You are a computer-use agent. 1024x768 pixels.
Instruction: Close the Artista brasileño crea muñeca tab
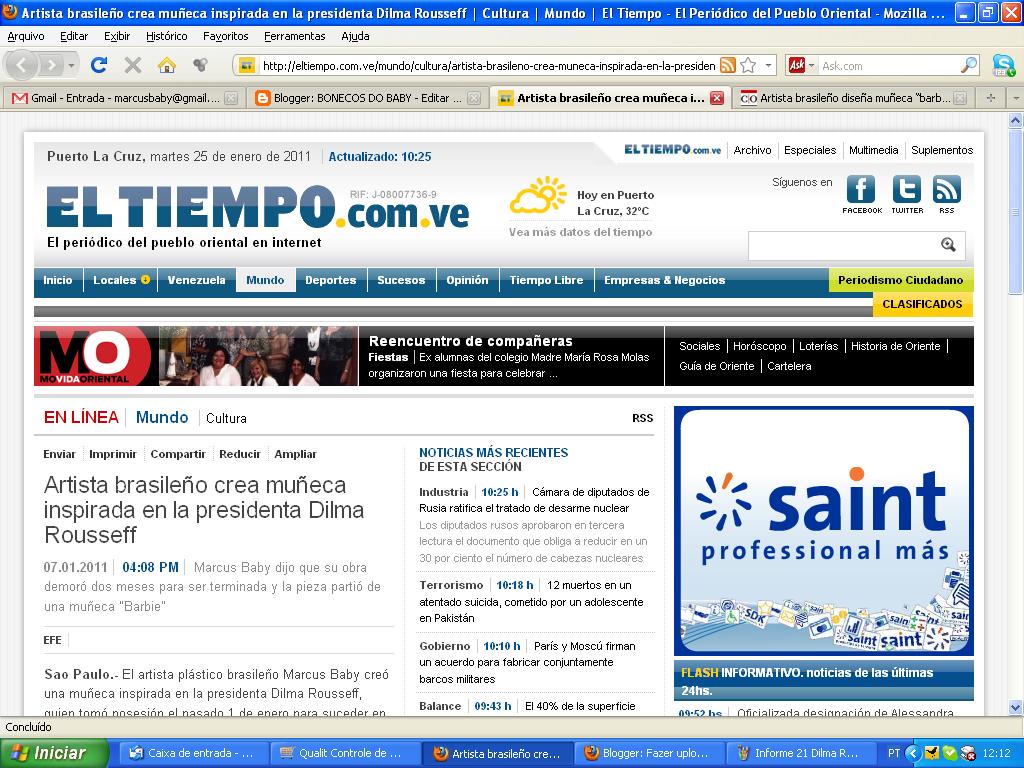(716, 98)
